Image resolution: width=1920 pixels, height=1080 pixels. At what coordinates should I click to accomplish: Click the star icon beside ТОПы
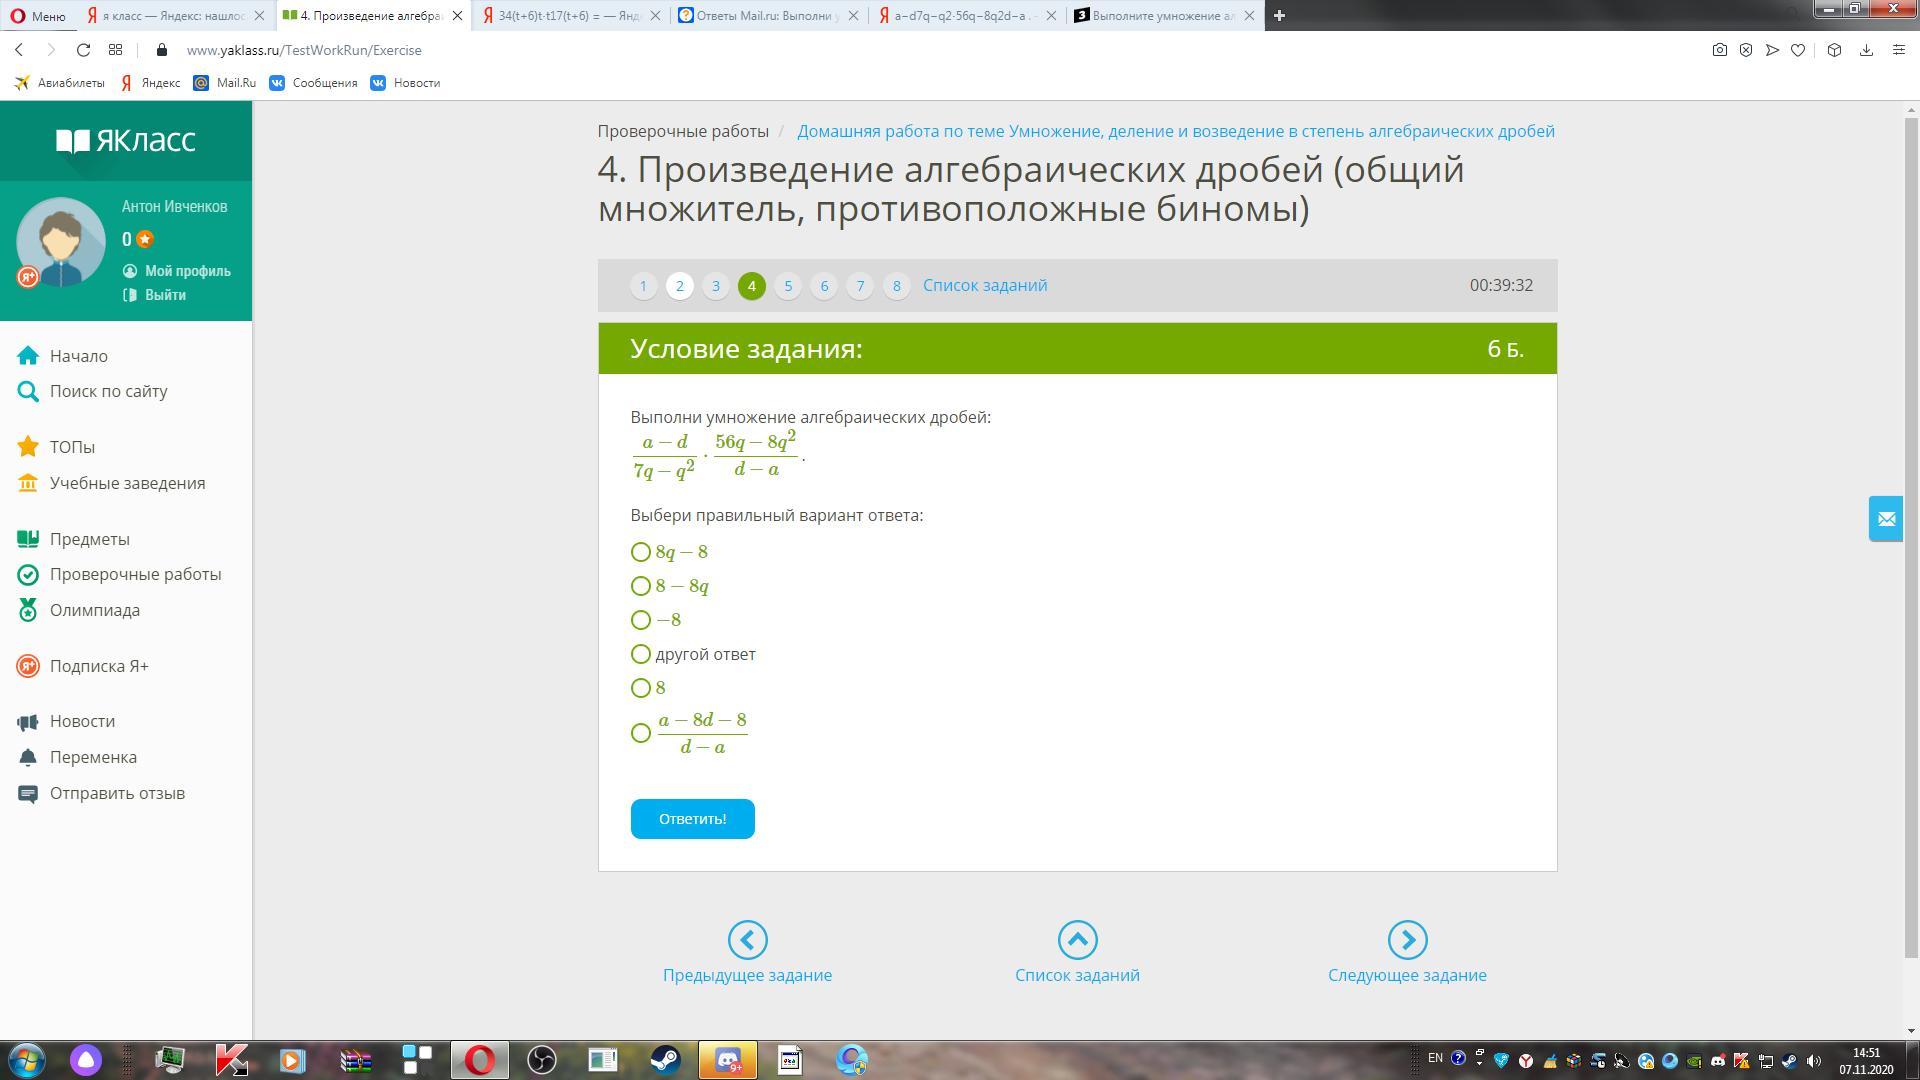tap(28, 447)
